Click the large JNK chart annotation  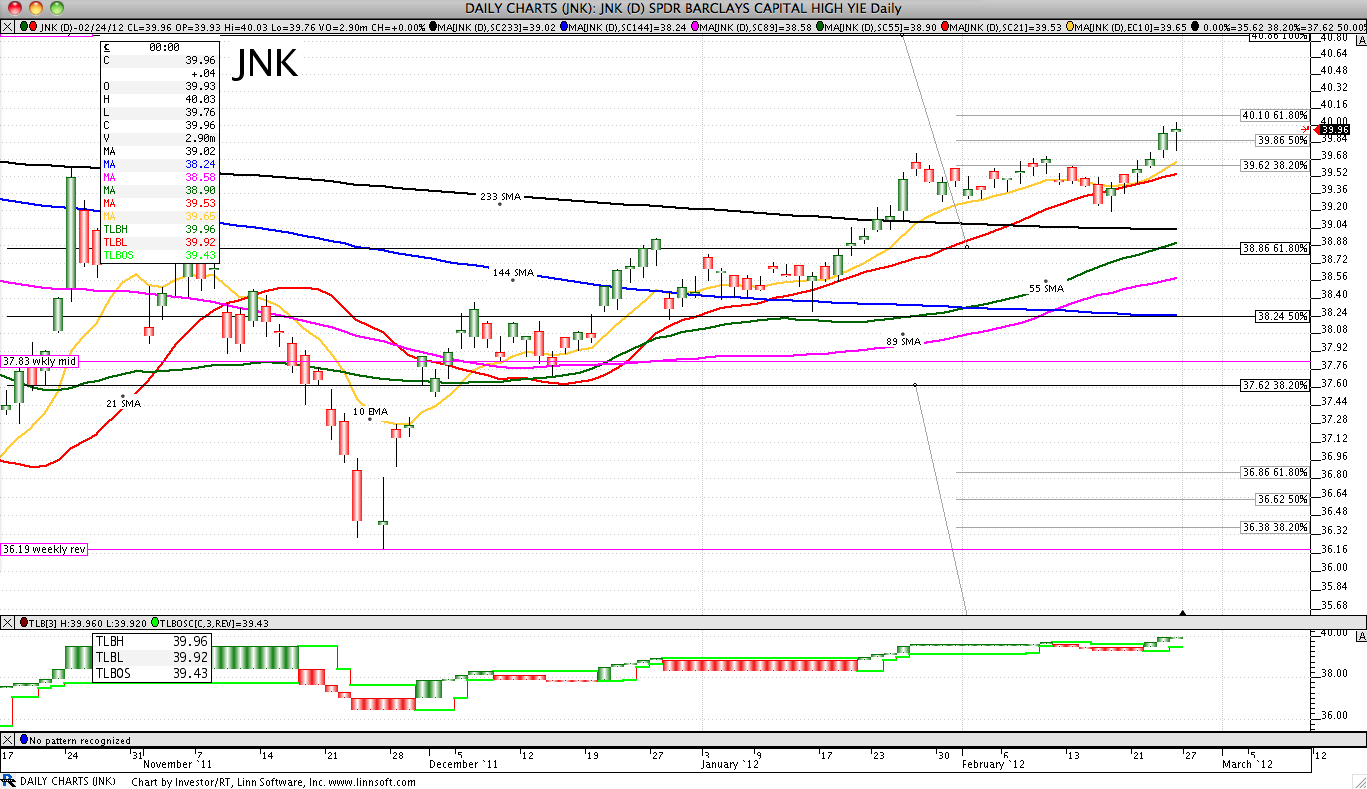[265, 64]
